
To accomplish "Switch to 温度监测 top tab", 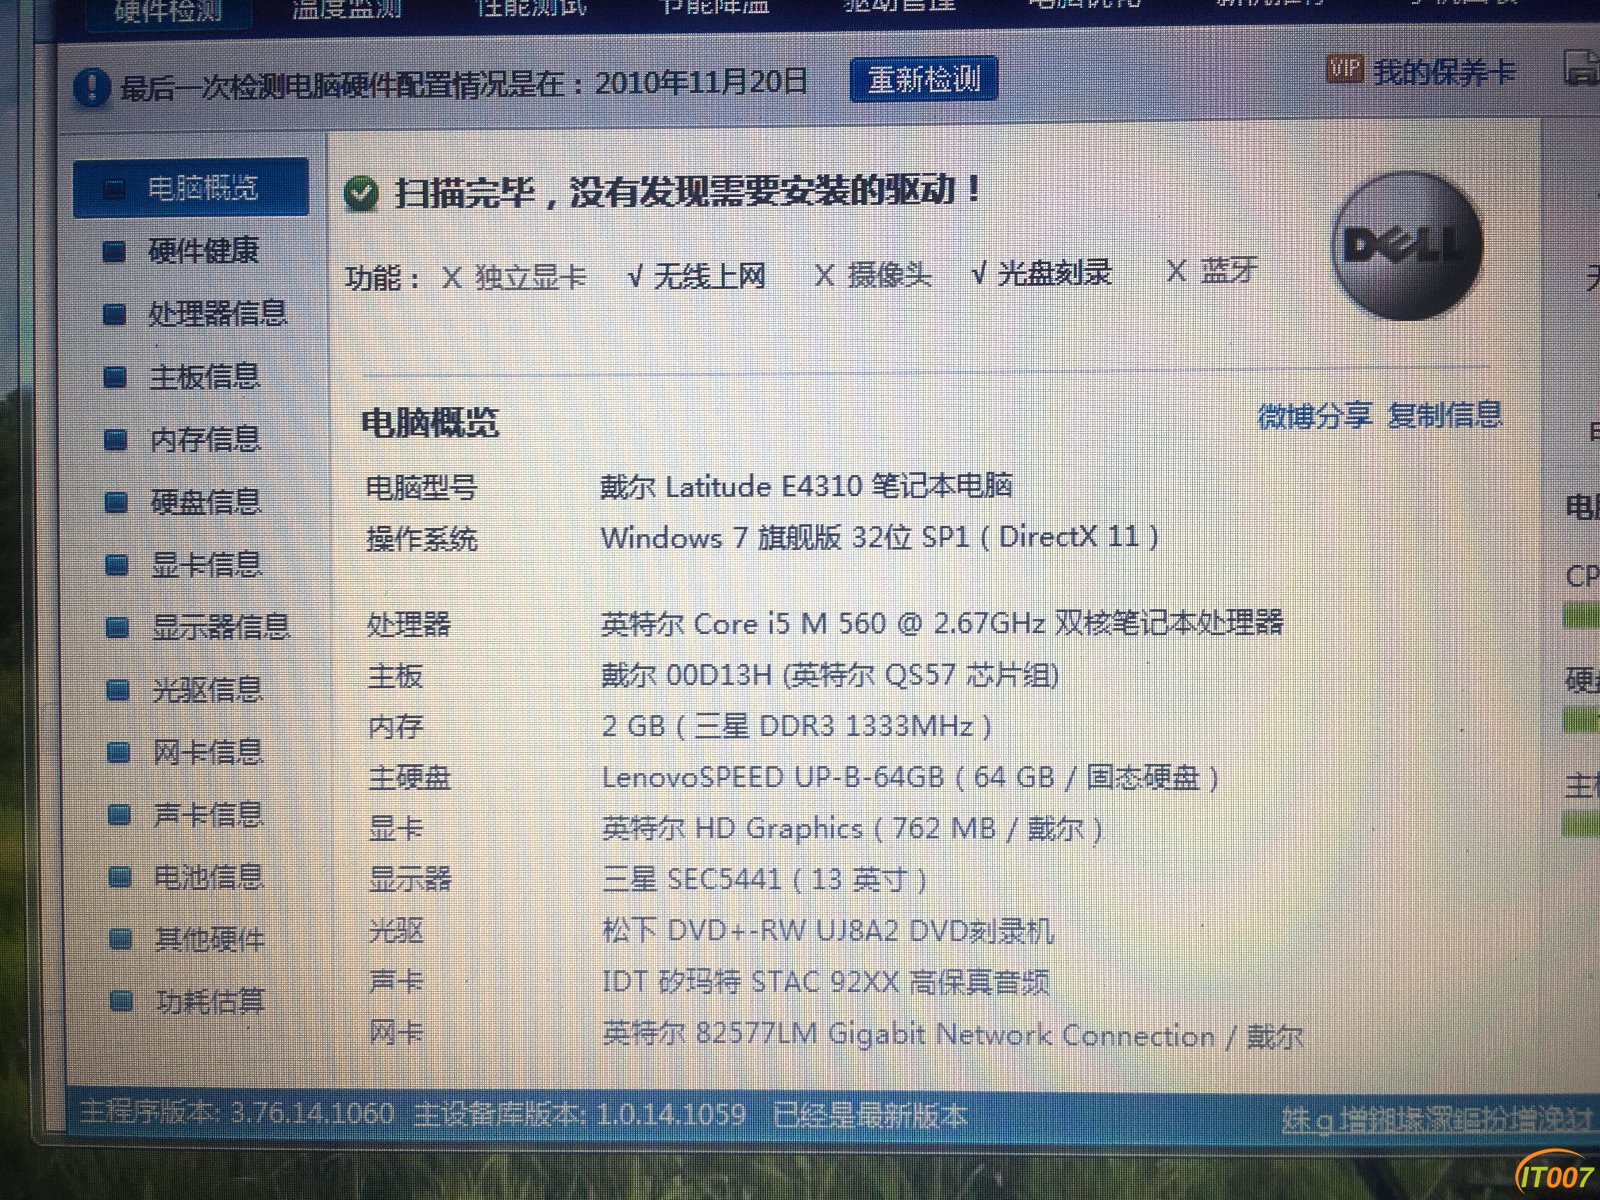I will coord(346,10).
